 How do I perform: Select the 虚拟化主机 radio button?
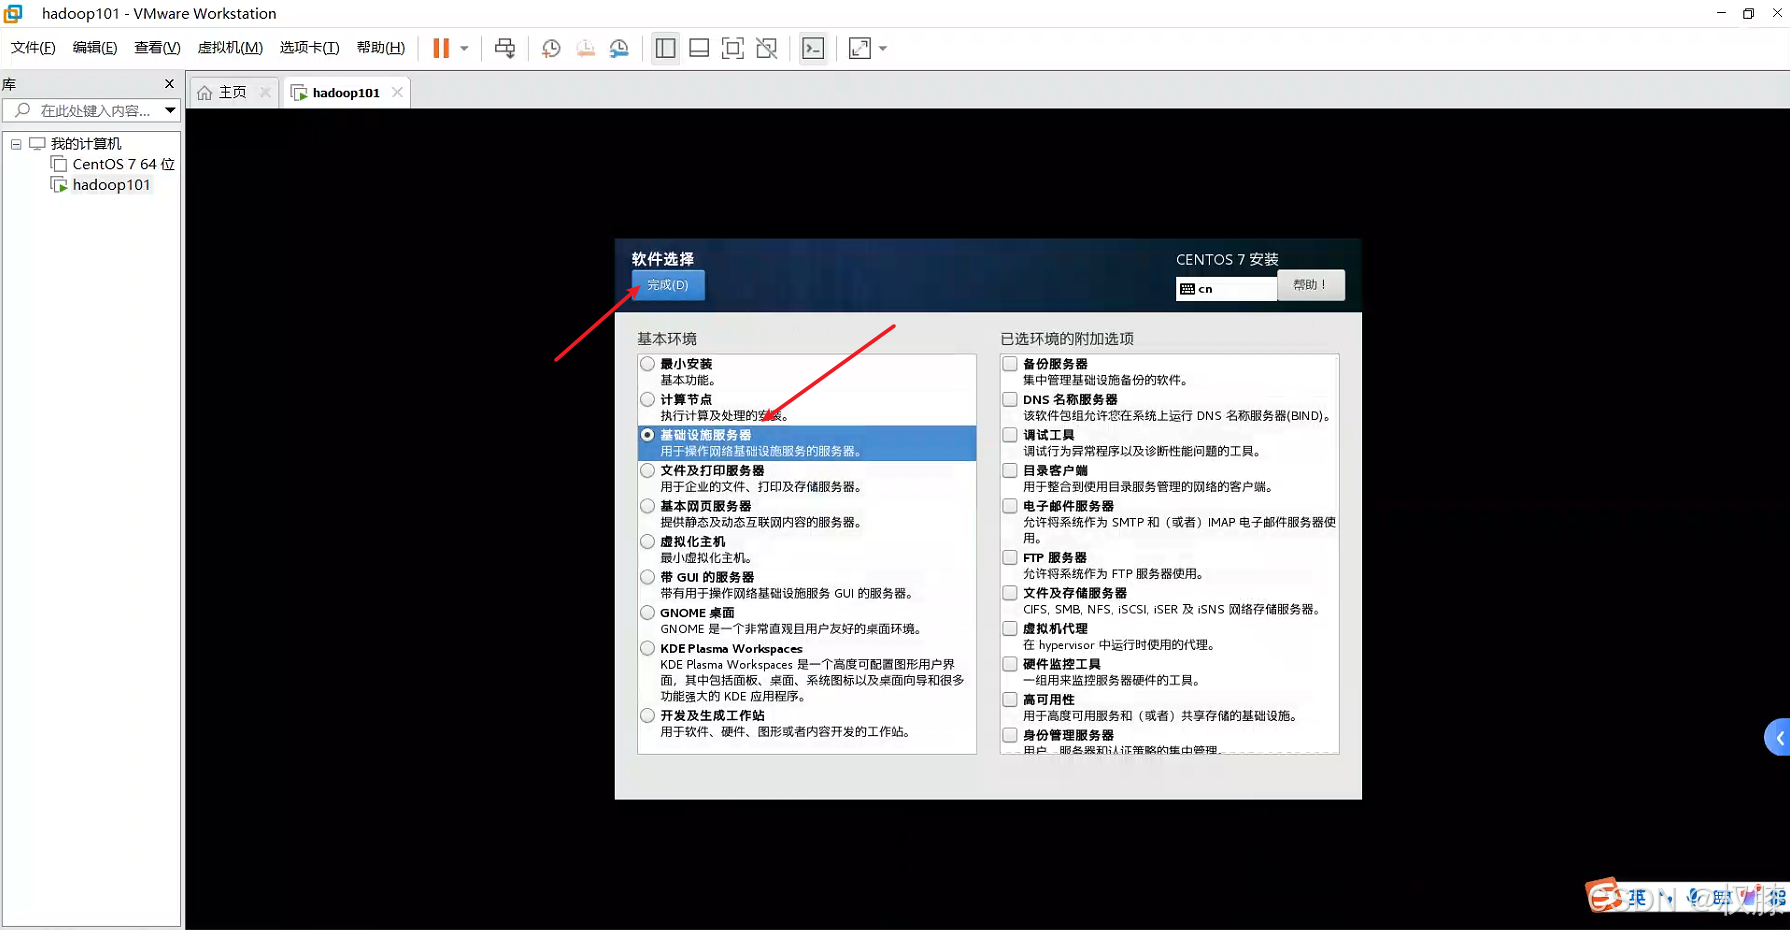tap(648, 542)
